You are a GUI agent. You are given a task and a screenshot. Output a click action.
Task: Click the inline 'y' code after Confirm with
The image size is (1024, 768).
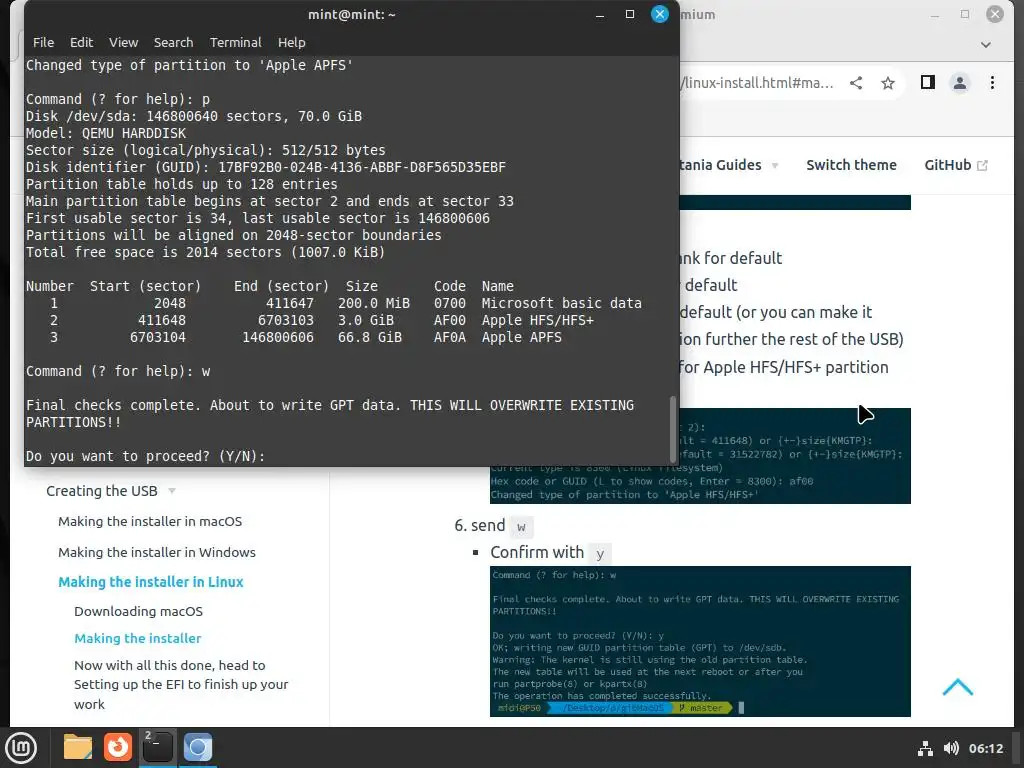(600, 554)
